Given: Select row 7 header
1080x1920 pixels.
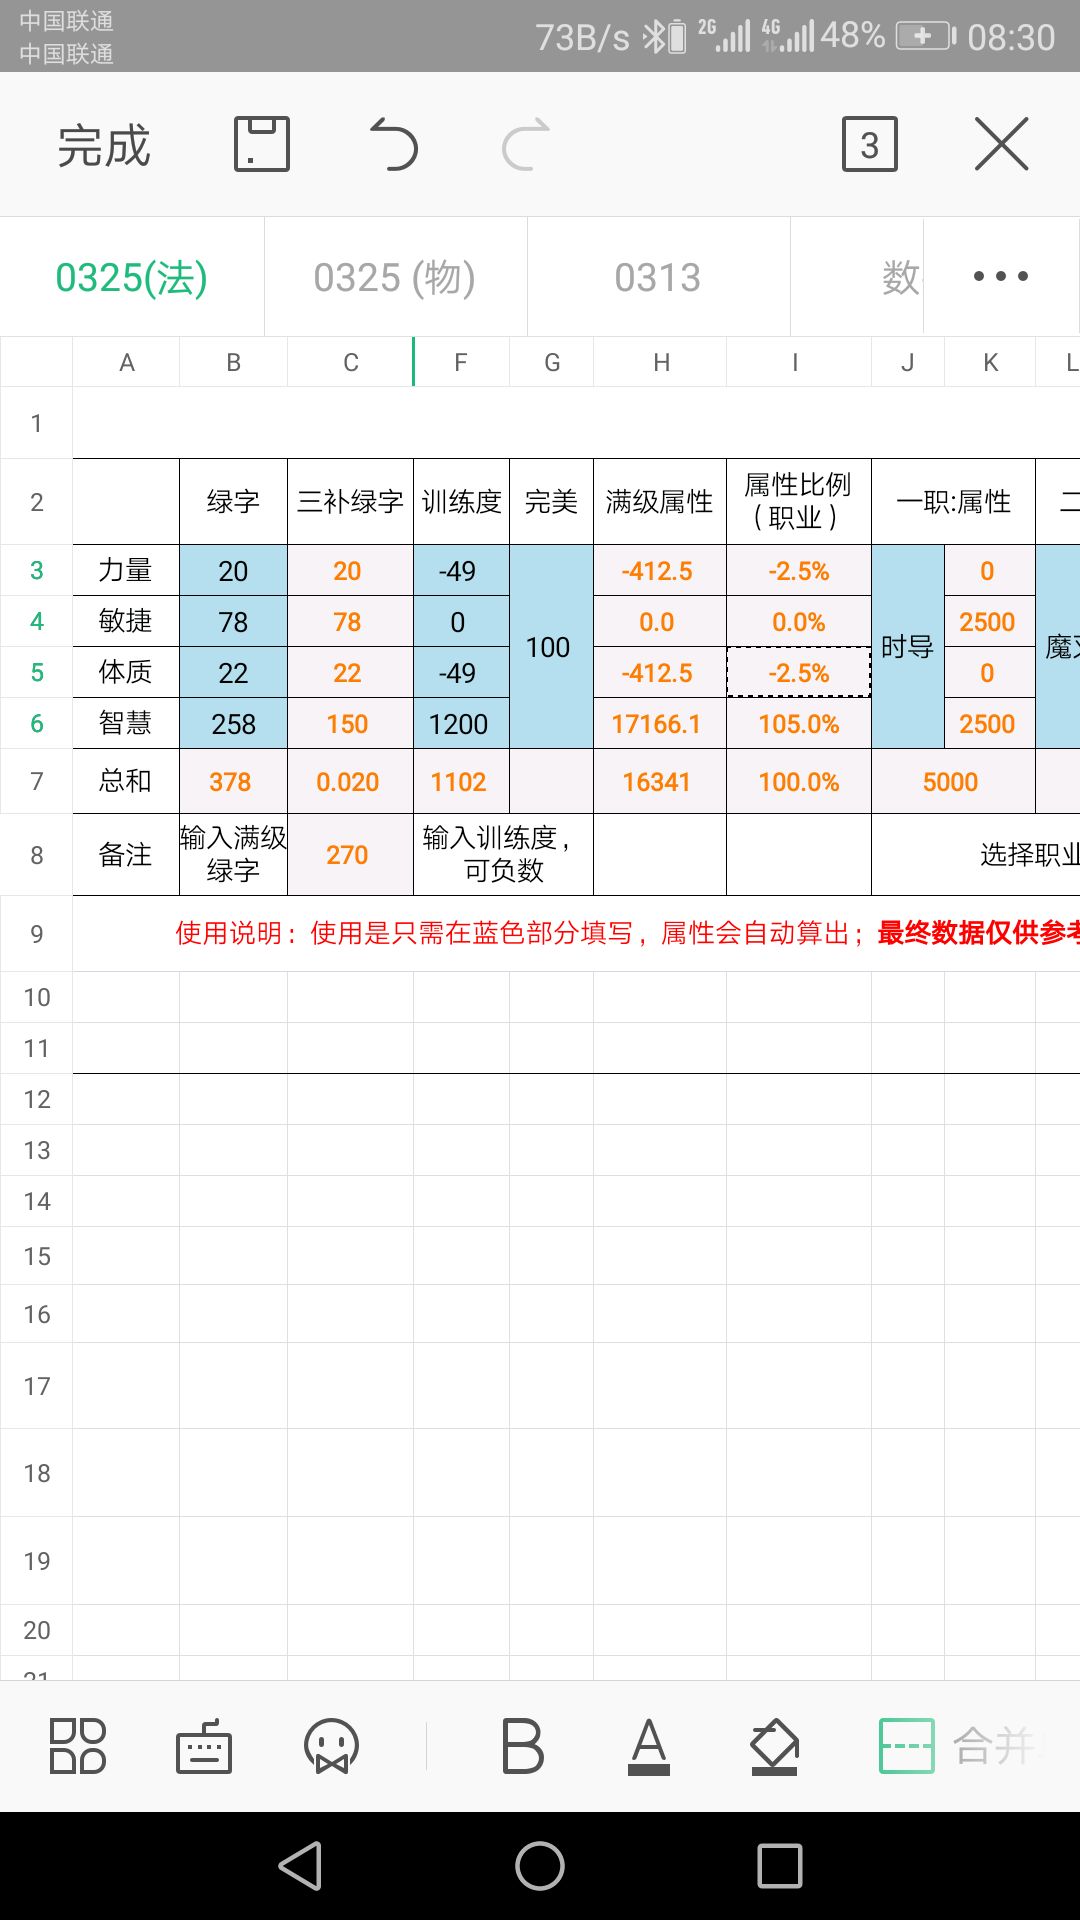Looking at the screenshot, I should (x=36, y=781).
